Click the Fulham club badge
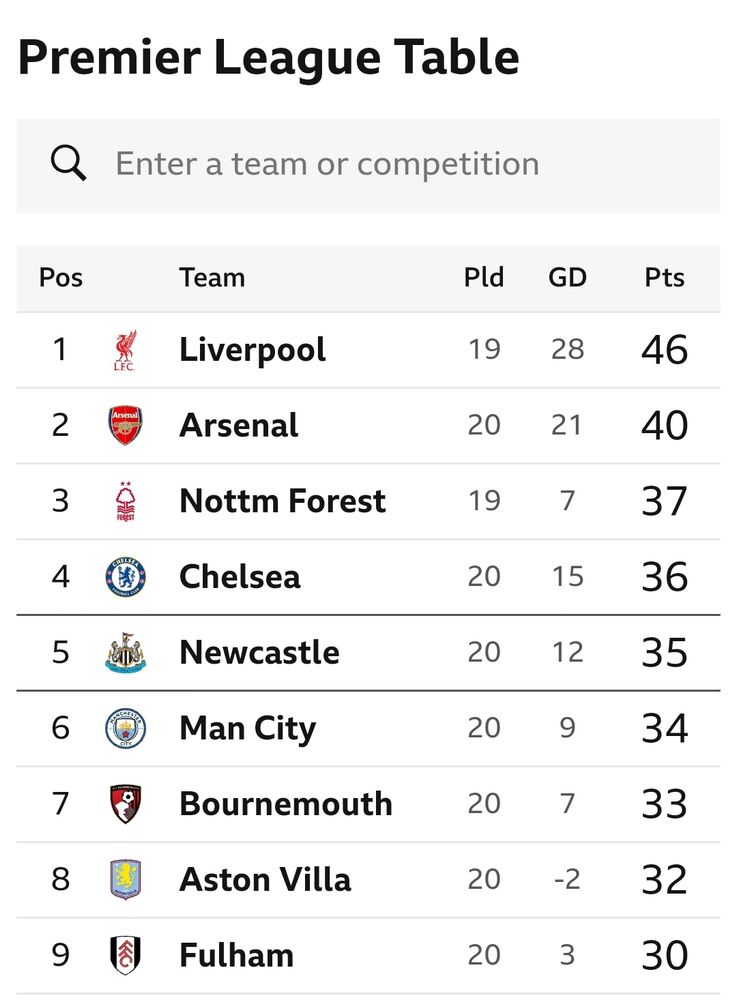Viewport: 737px width, 1000px height. (x=126, y=955)
